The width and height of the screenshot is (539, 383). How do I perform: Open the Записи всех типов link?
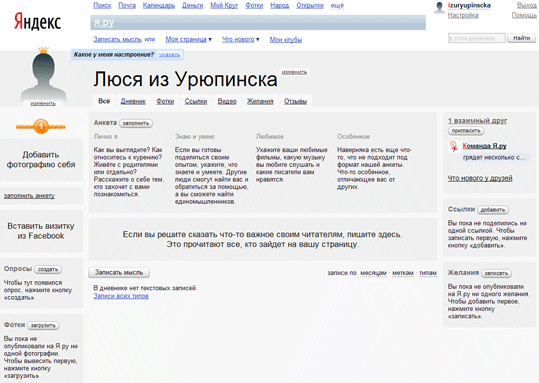pos(121,296)
